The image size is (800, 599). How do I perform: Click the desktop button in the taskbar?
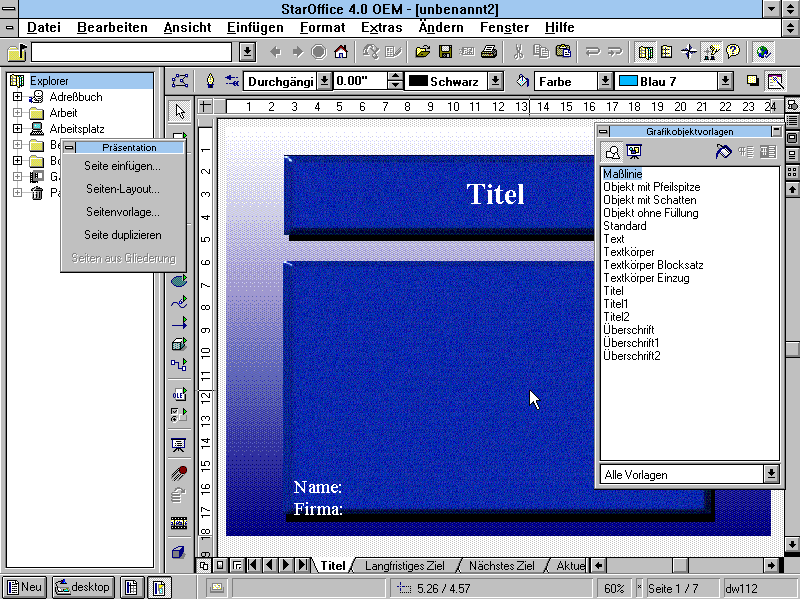(x=83, y=587)
